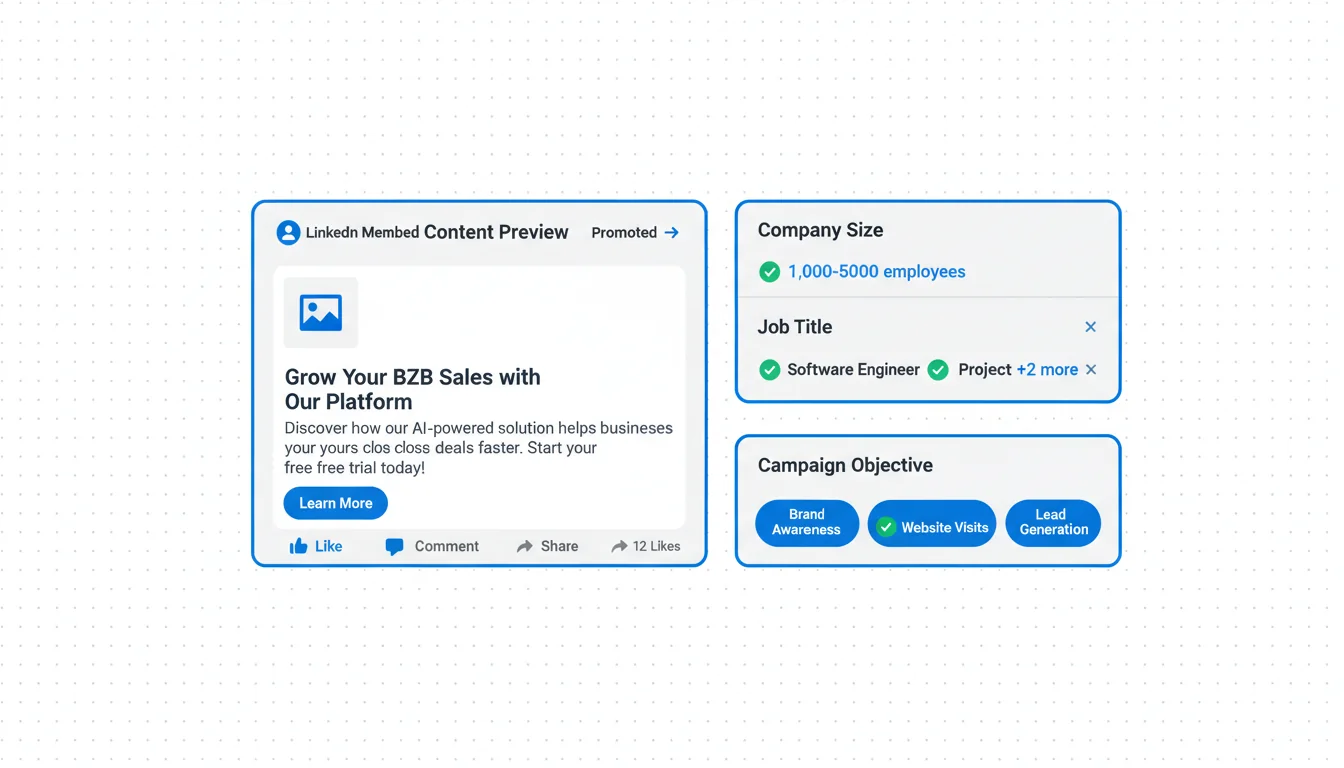Click the thumbs-up Like icon
1344x768 pixels.
pyautogui.click(x=298, y=546)
